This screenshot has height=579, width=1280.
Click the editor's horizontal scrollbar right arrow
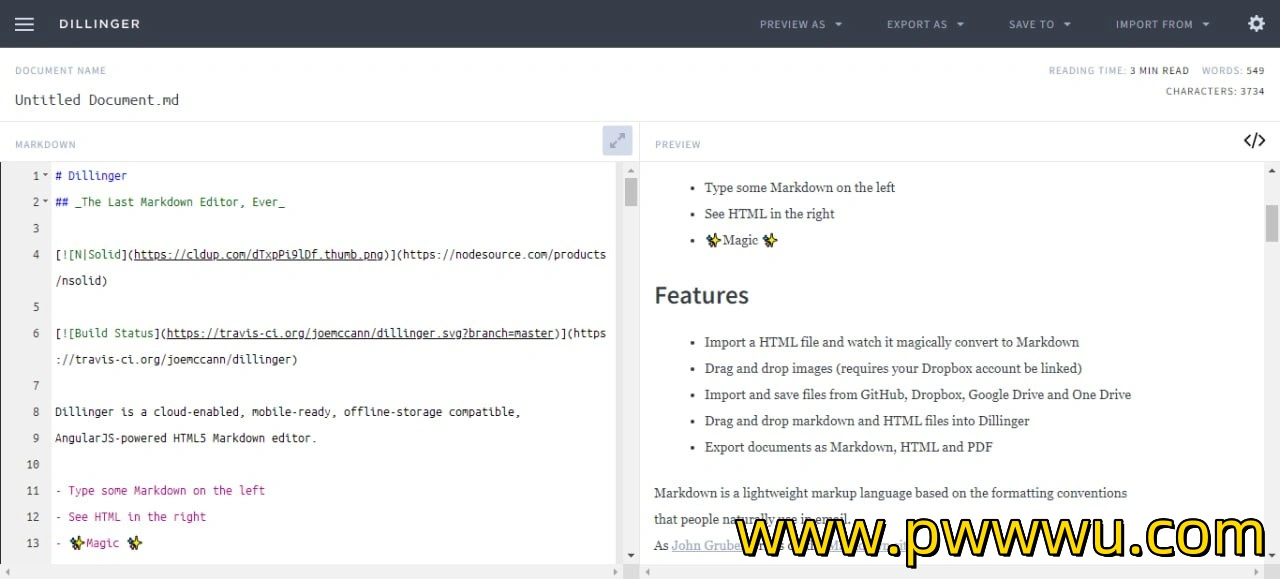614,571
